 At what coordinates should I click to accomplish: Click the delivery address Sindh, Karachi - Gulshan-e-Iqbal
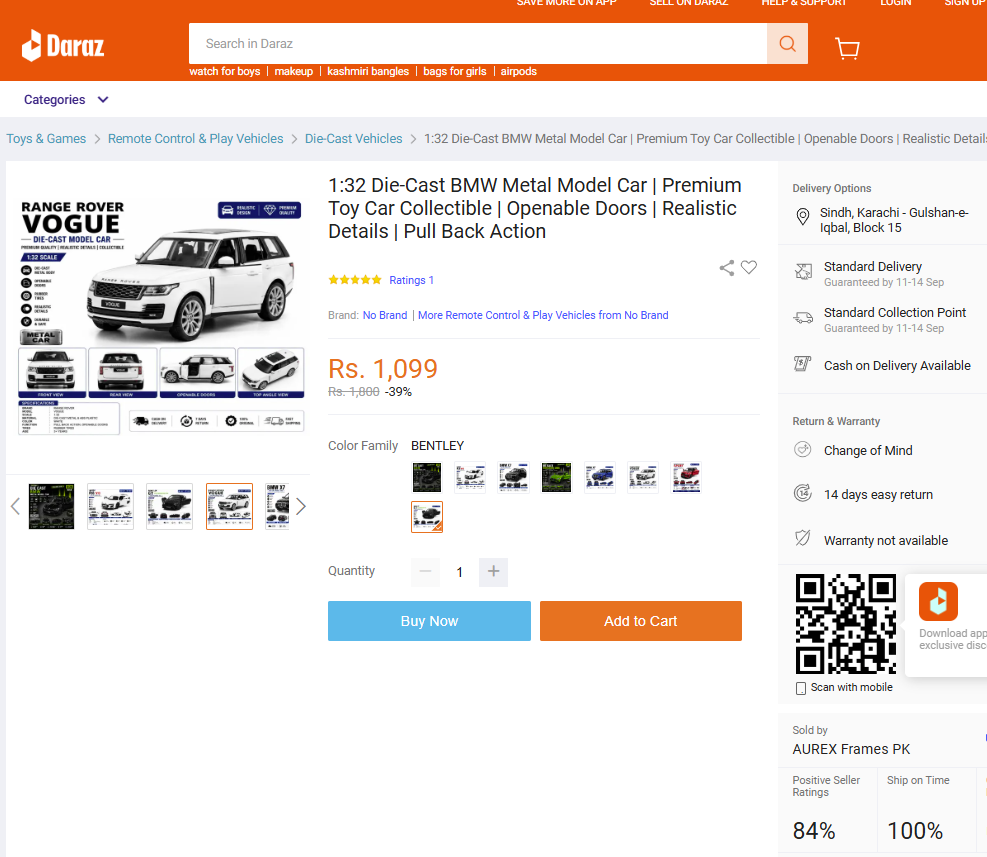(894, 220)
